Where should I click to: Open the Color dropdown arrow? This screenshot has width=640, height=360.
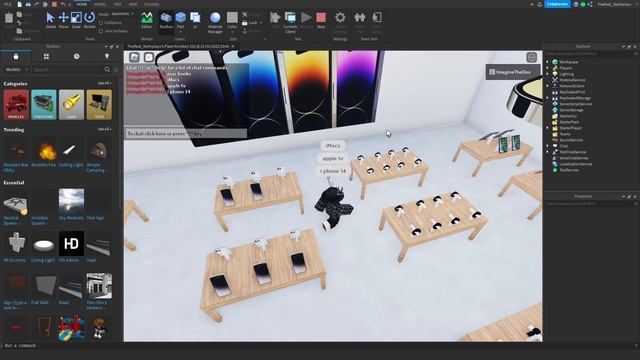[232, 31]
